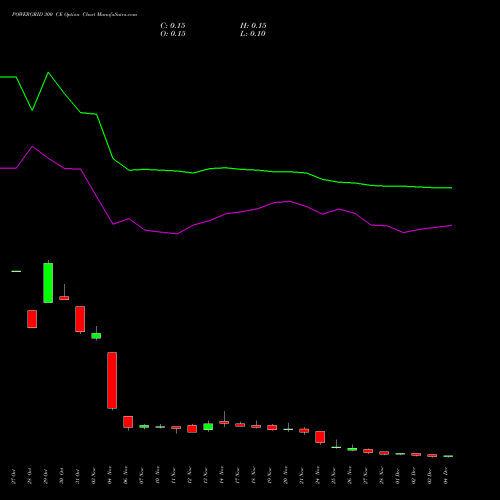Screen dimensions: 500x500
Task: Click the 29 Oct date label
Action: pyautogui.click(x=46, y=476)
